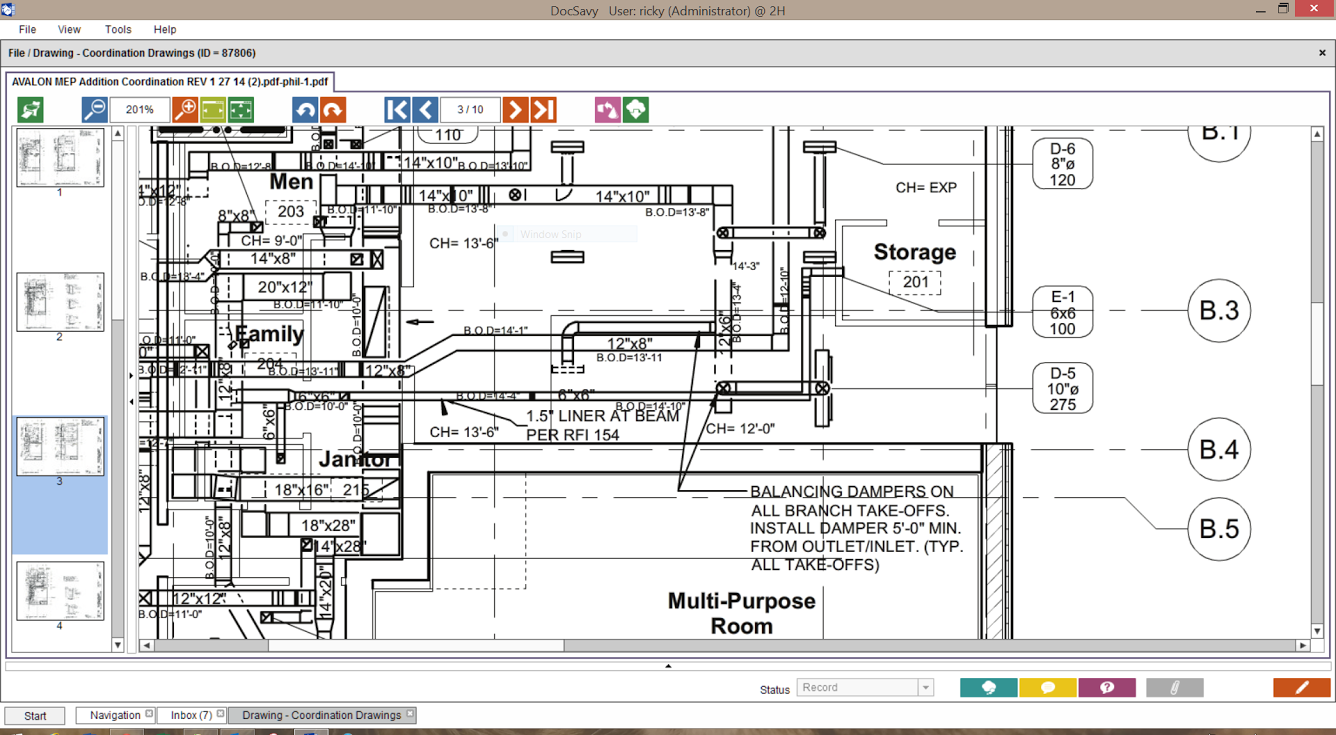Click the page number field 3 / 10

tap(470, 110)
